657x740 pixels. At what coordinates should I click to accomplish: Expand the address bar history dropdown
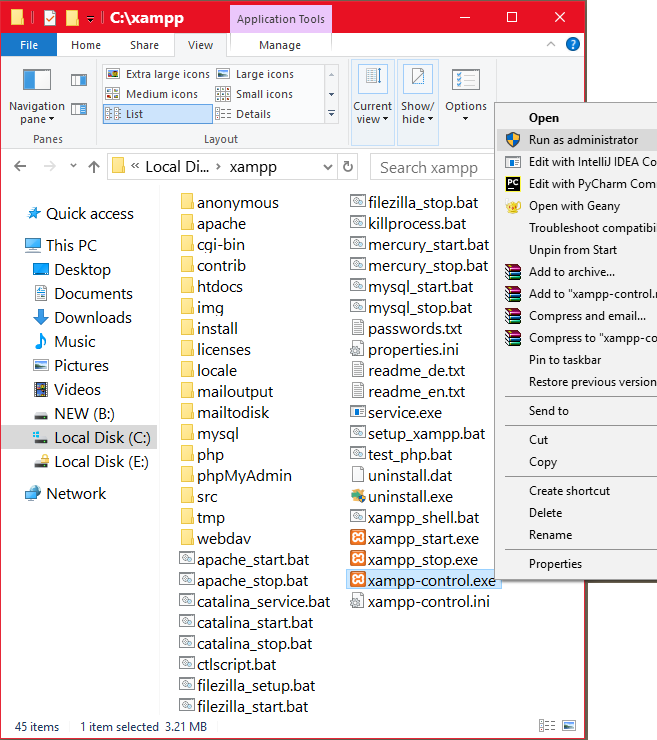pos(328,167)
